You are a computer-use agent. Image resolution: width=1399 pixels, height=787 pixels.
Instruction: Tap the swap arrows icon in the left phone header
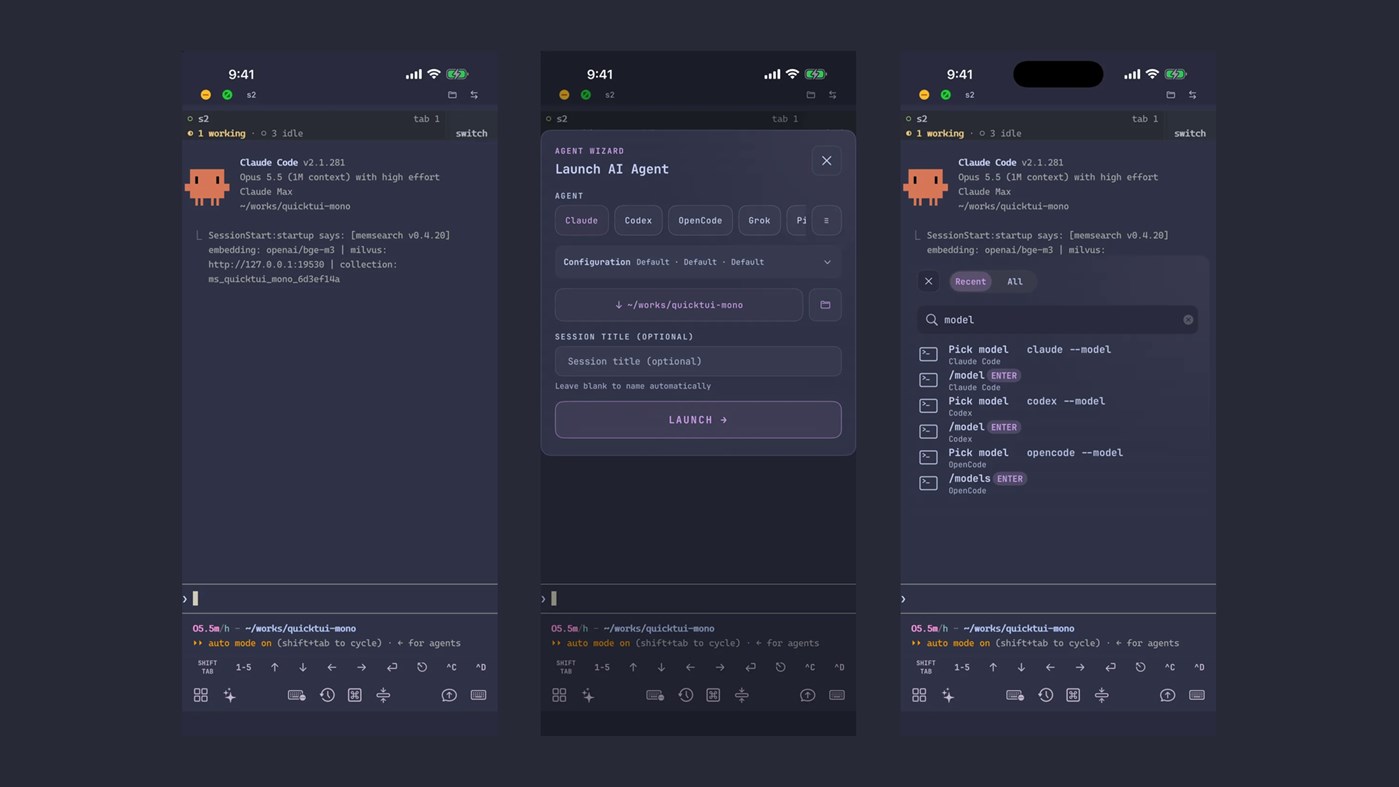coord(474,95)
